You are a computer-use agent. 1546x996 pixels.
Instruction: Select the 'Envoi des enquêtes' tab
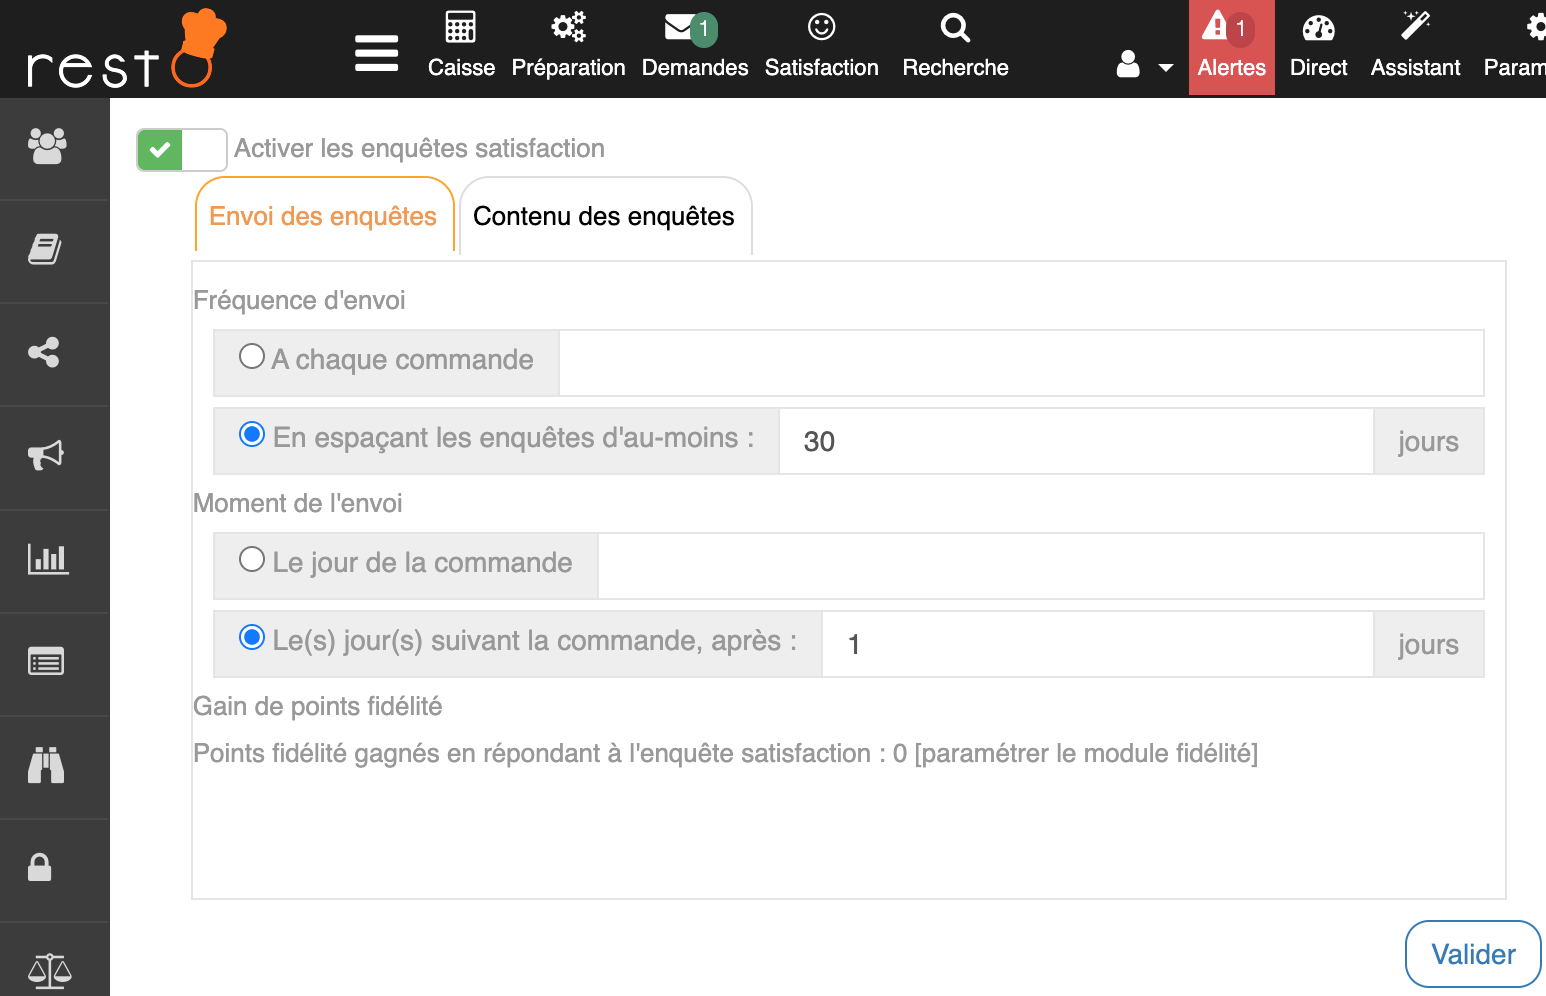click(x=323, y=217)
